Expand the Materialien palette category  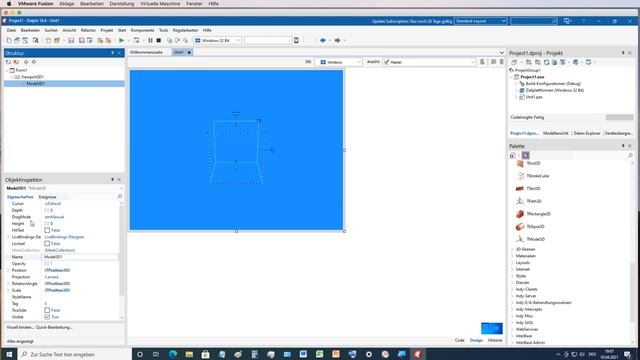pyautogui.click(x=513, y=256)
